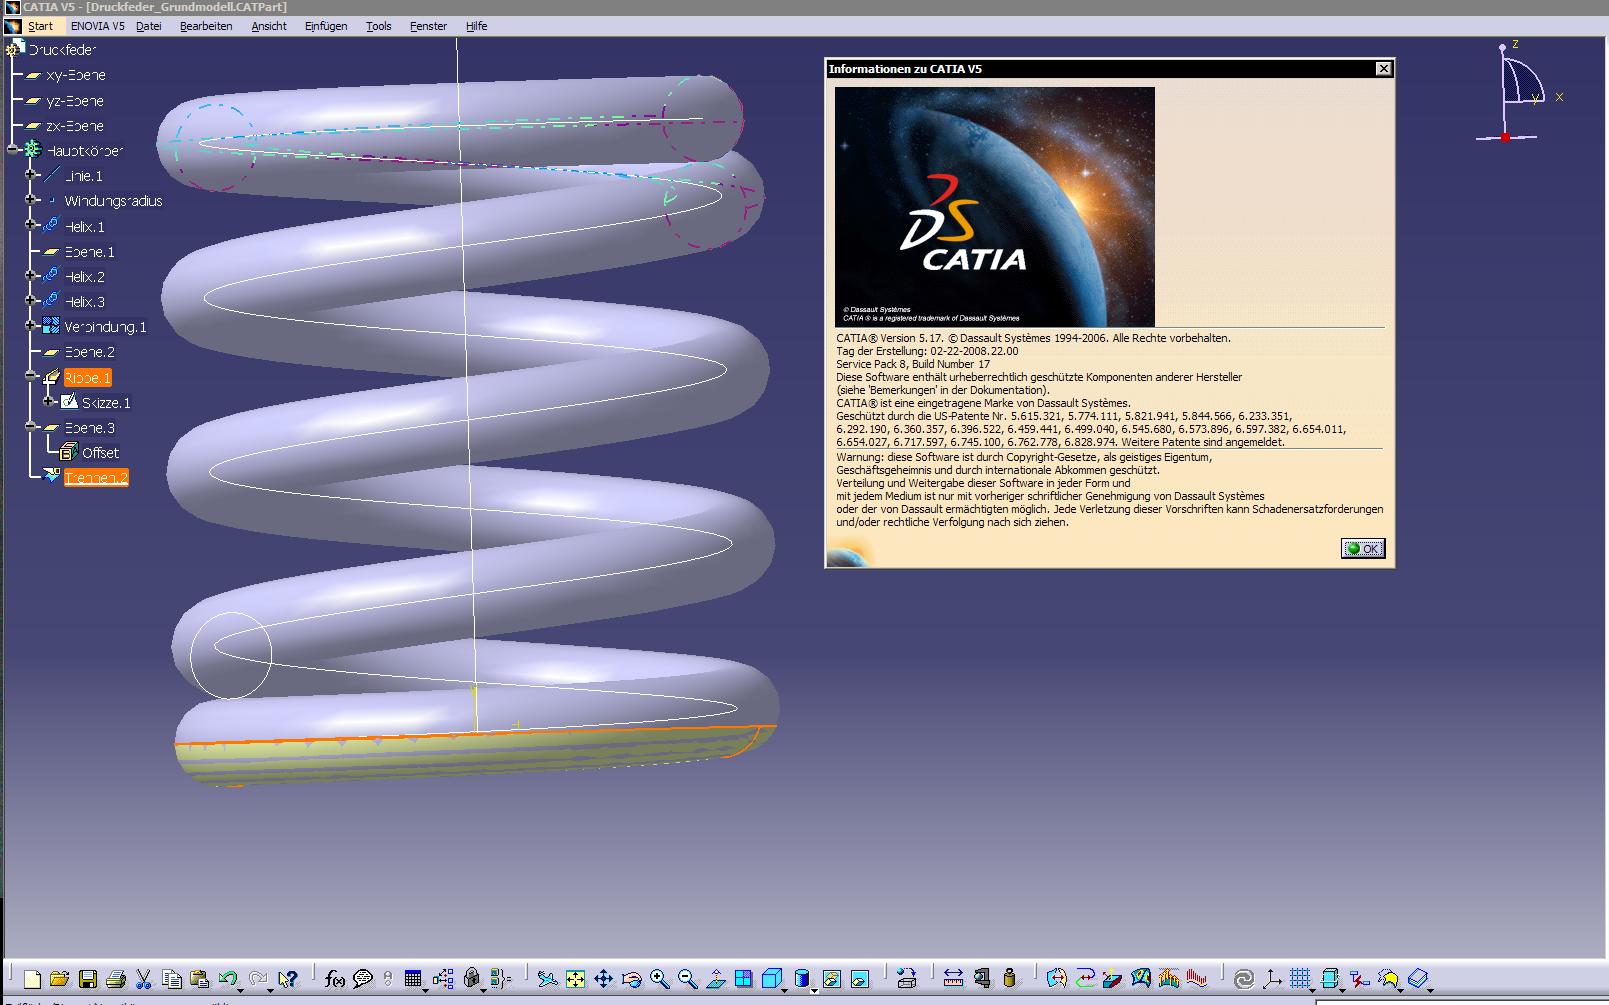
Task: Create a new document with New icon
Action: 32,979
